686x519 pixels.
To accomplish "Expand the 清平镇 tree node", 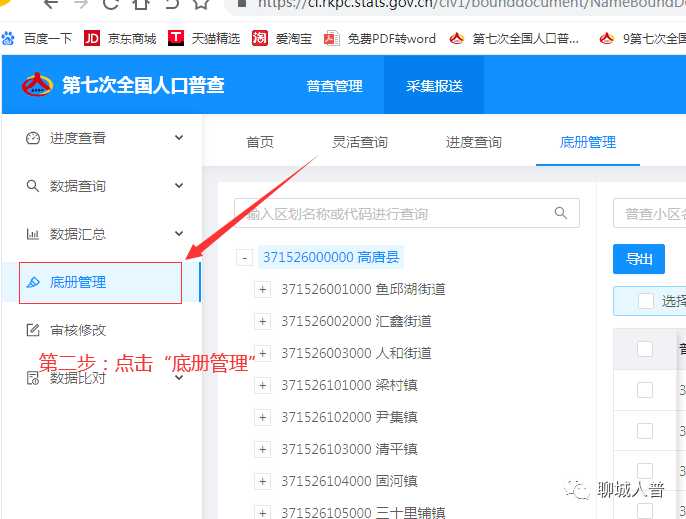I will 262,449.
